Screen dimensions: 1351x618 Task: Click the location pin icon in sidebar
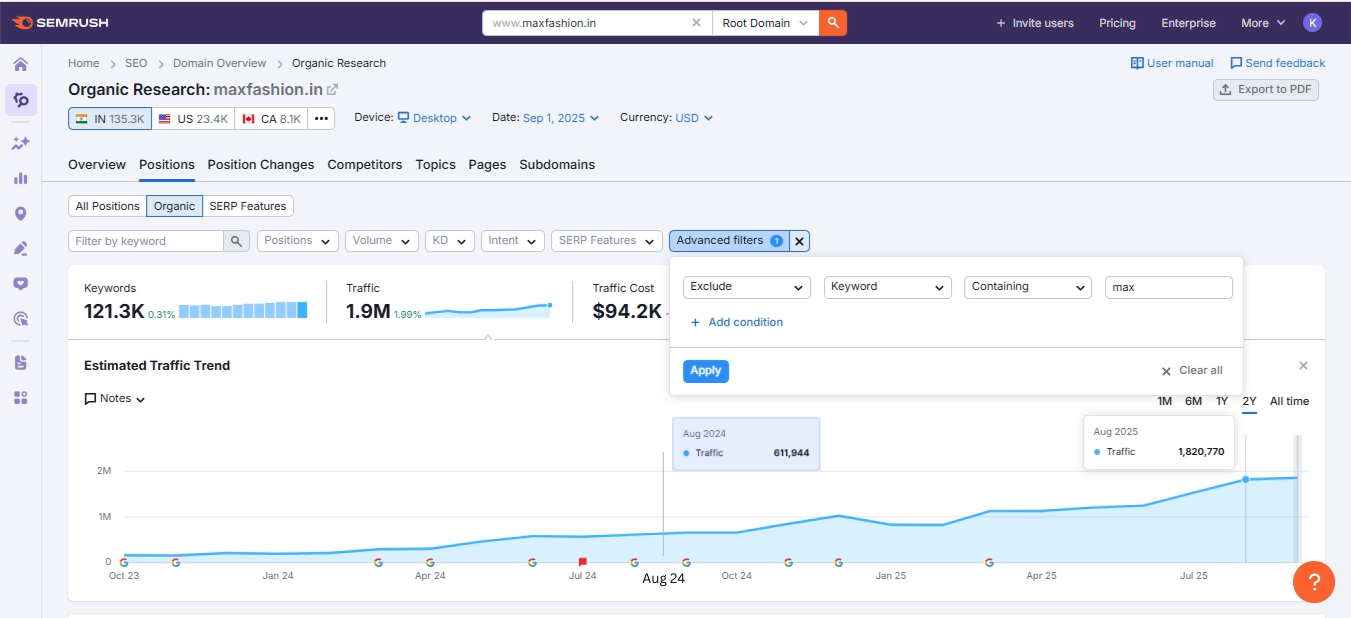[20, 213]
